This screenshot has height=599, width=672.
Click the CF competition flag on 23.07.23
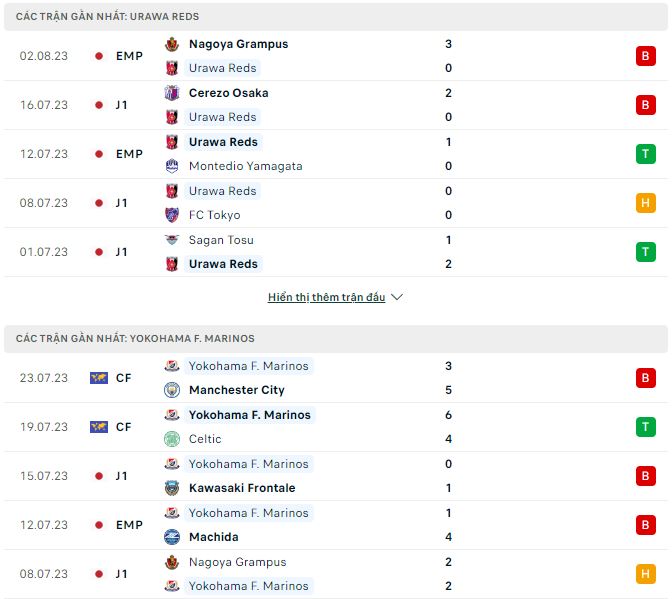point(98,378)
